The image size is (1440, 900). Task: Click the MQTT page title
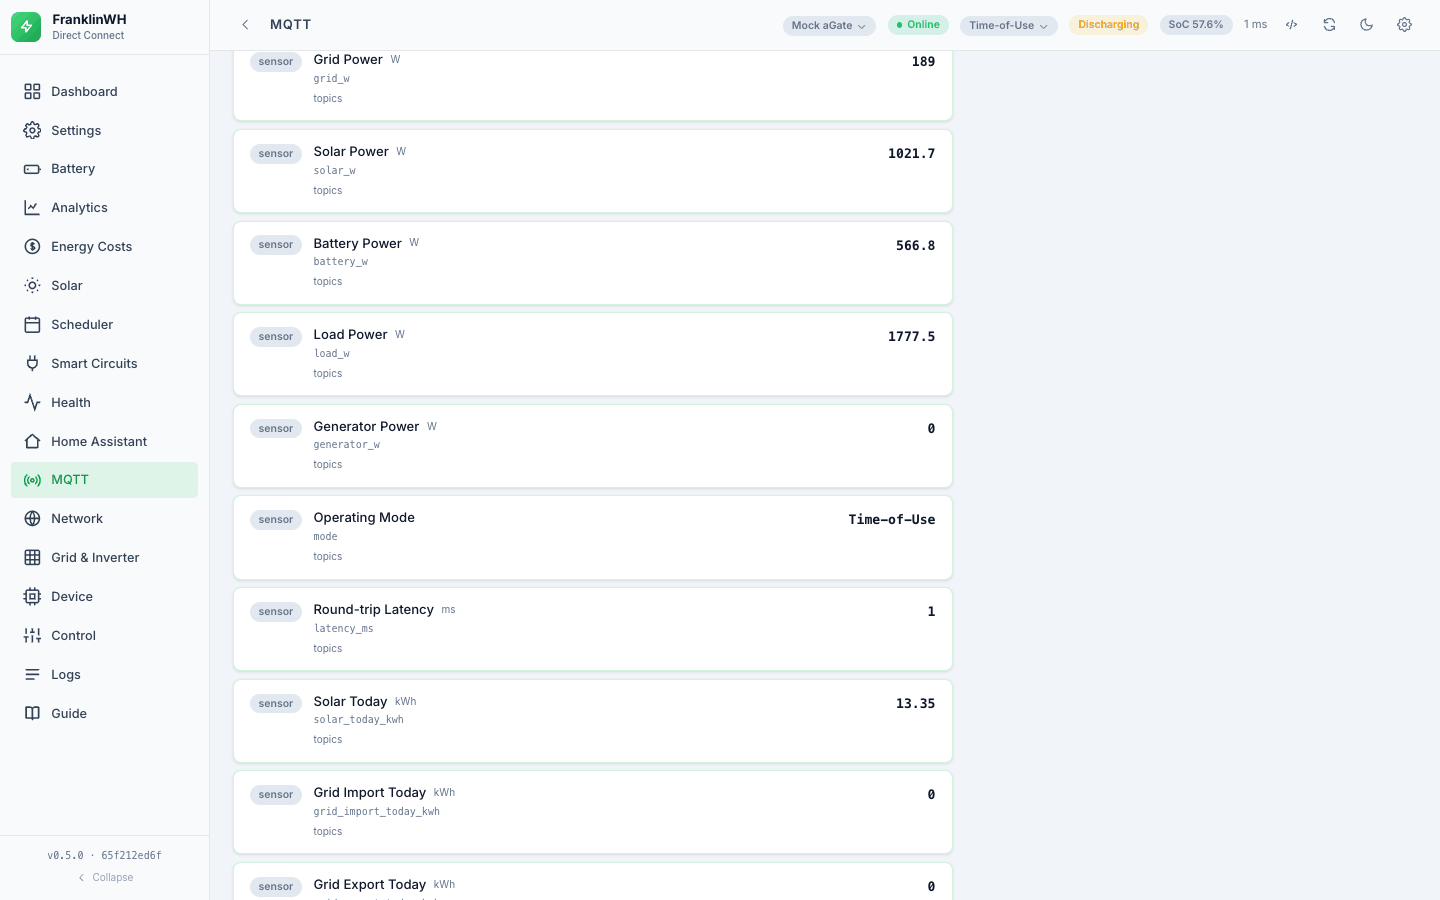pyautogui.click(x=291, y=25)
